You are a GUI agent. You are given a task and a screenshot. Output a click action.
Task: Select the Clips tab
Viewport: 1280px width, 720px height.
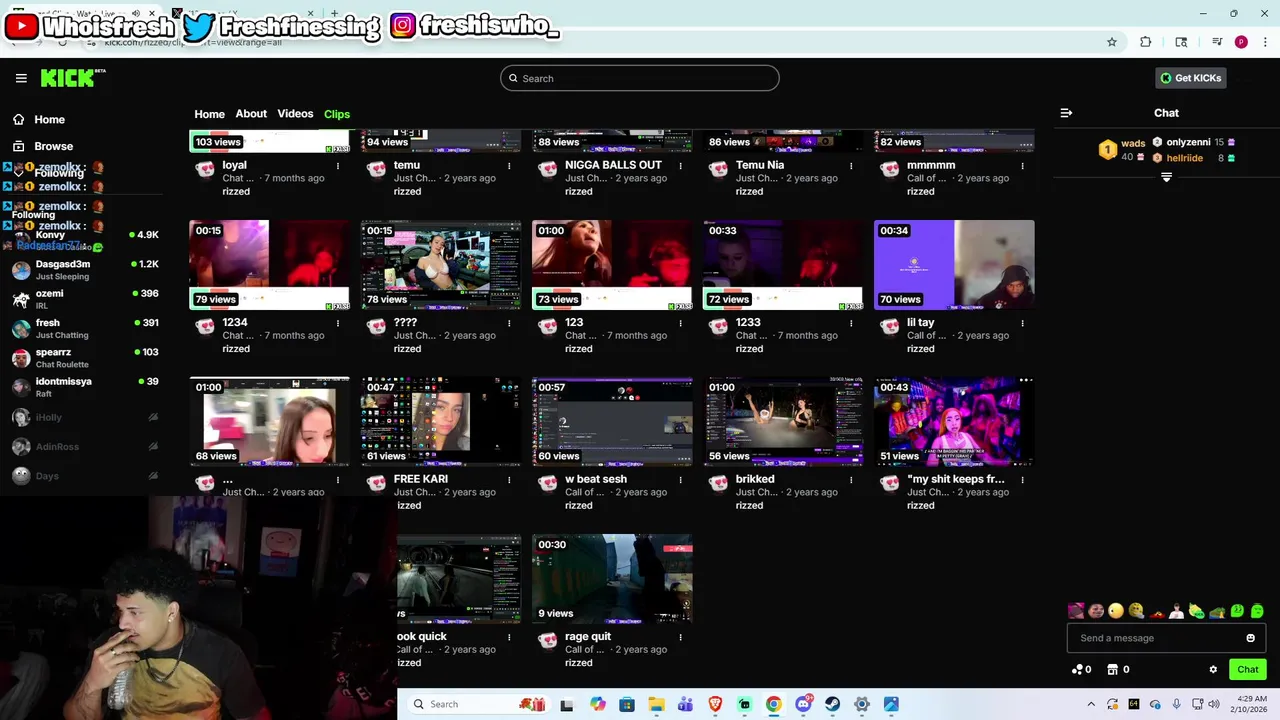[337, 114]
